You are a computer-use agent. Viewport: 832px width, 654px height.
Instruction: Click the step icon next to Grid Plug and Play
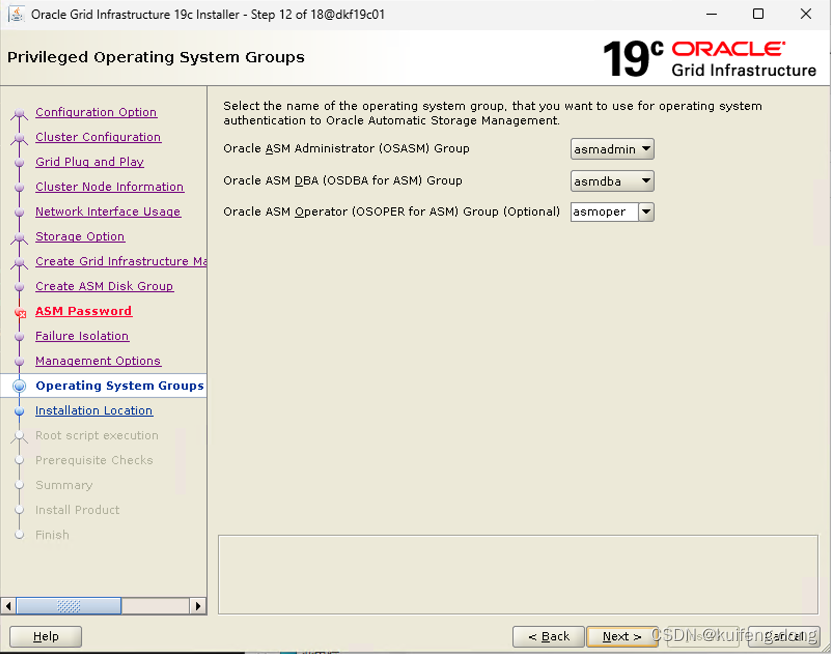pos(19,162)
